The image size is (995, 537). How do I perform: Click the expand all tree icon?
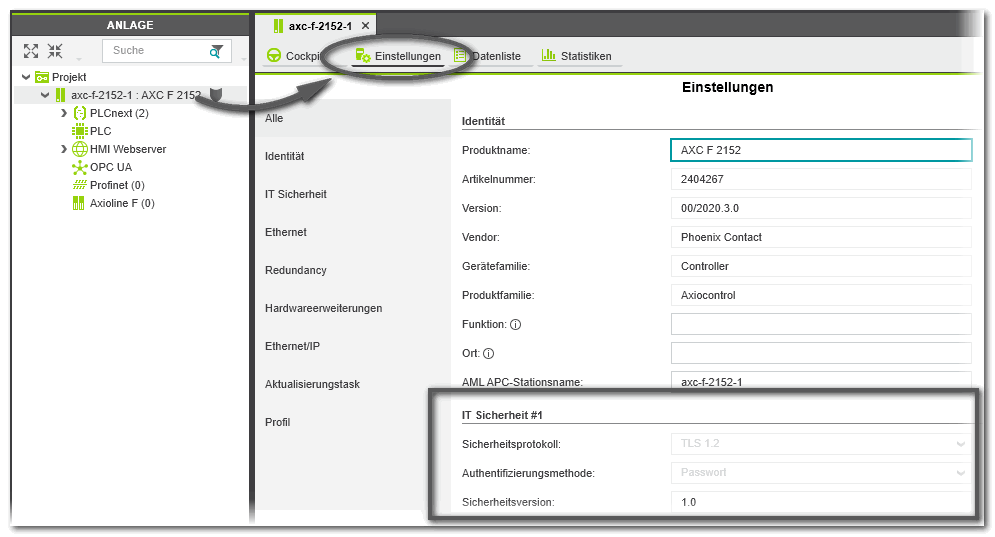30,51
